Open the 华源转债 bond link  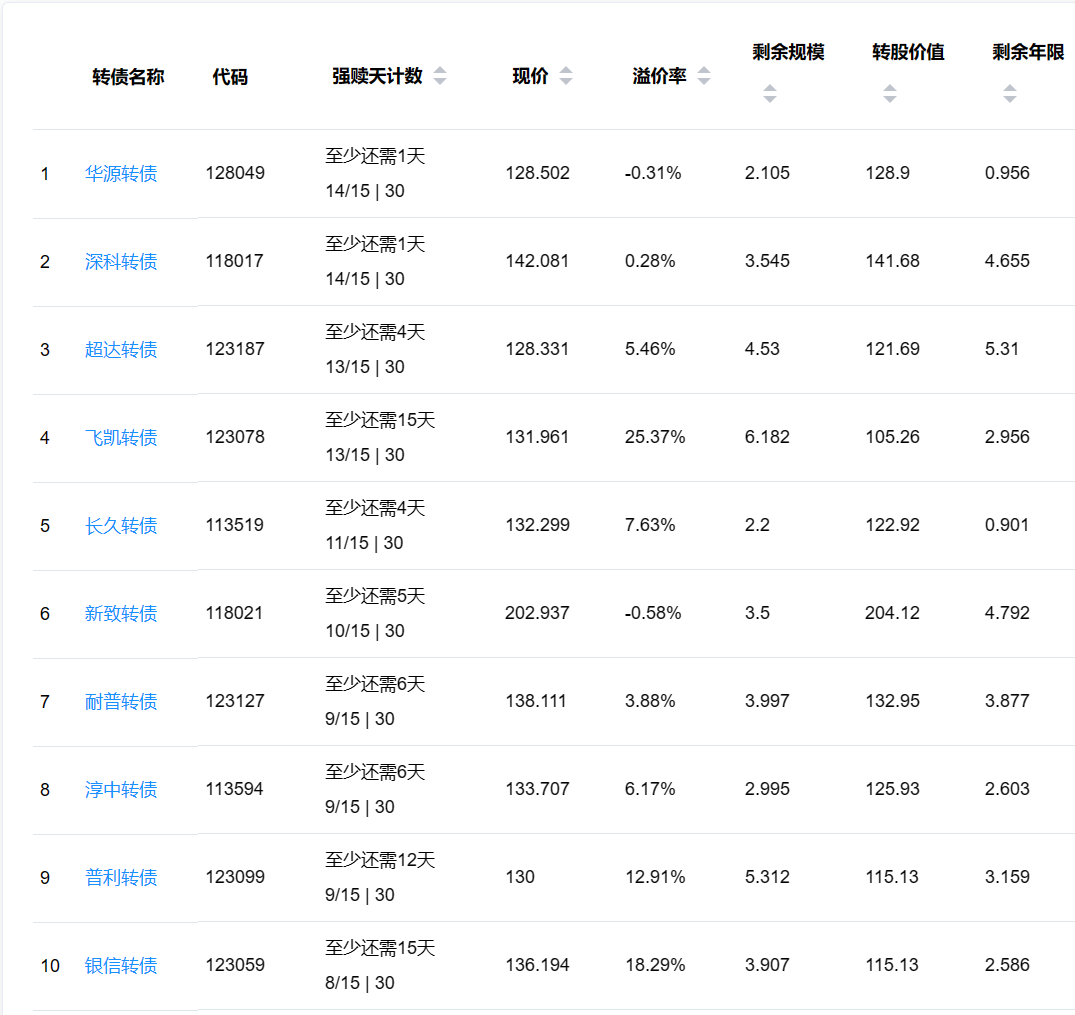[x=121, y=174]
